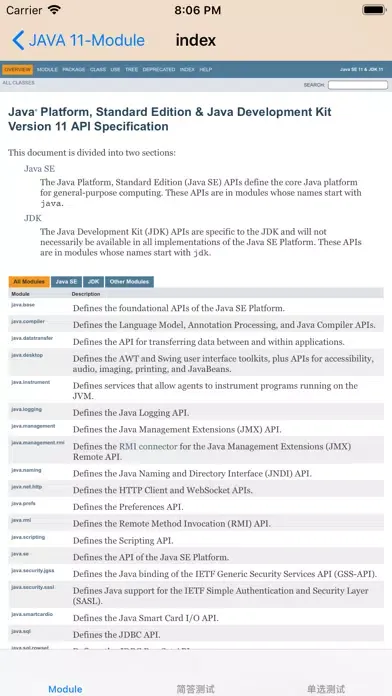Switch to the JDK table tab

click(x=93, y=282)
